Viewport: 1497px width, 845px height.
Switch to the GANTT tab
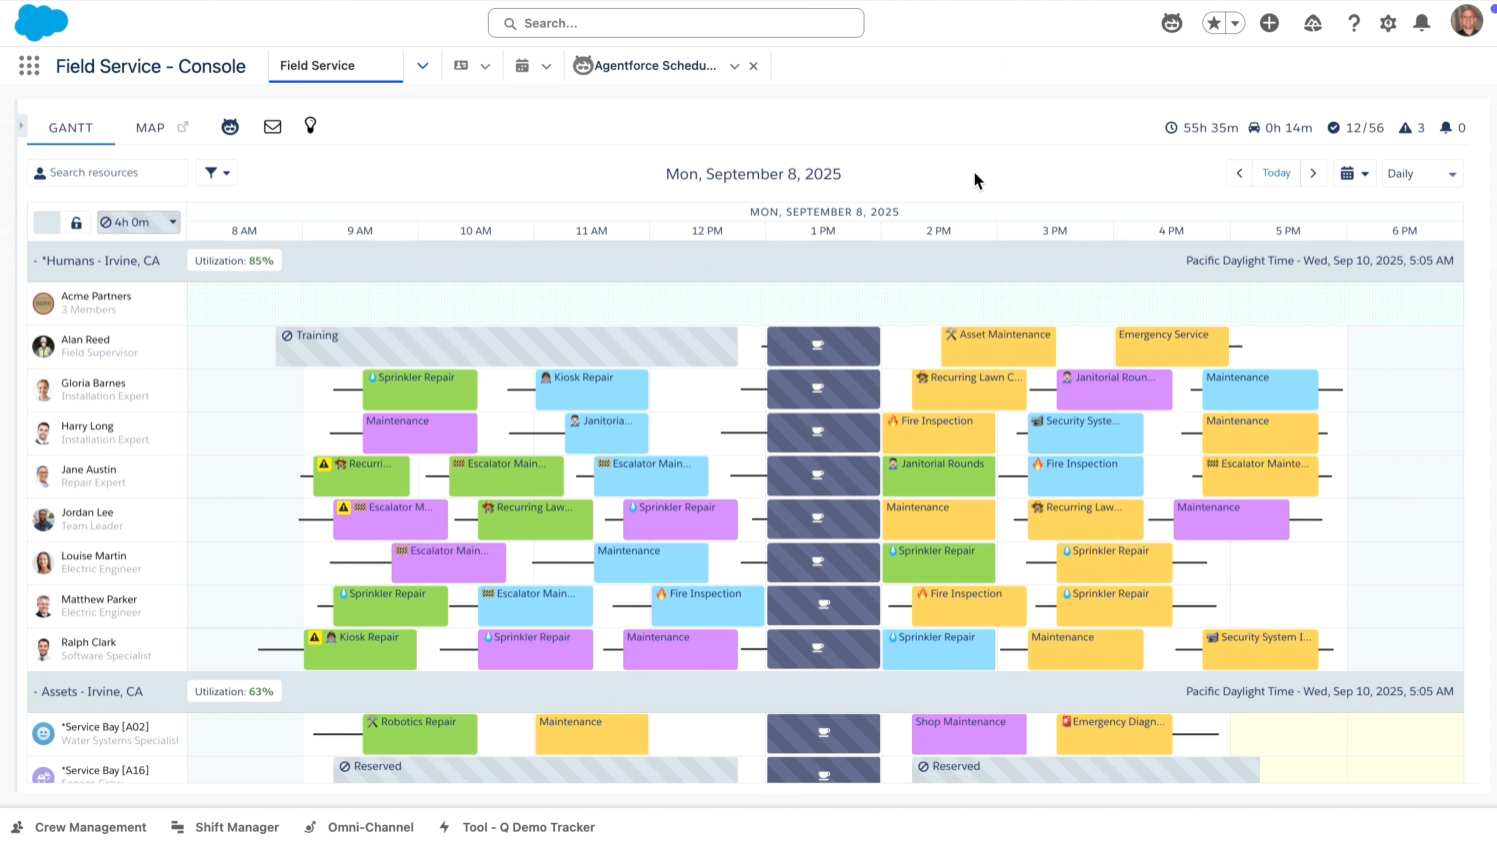pos(71,128)
